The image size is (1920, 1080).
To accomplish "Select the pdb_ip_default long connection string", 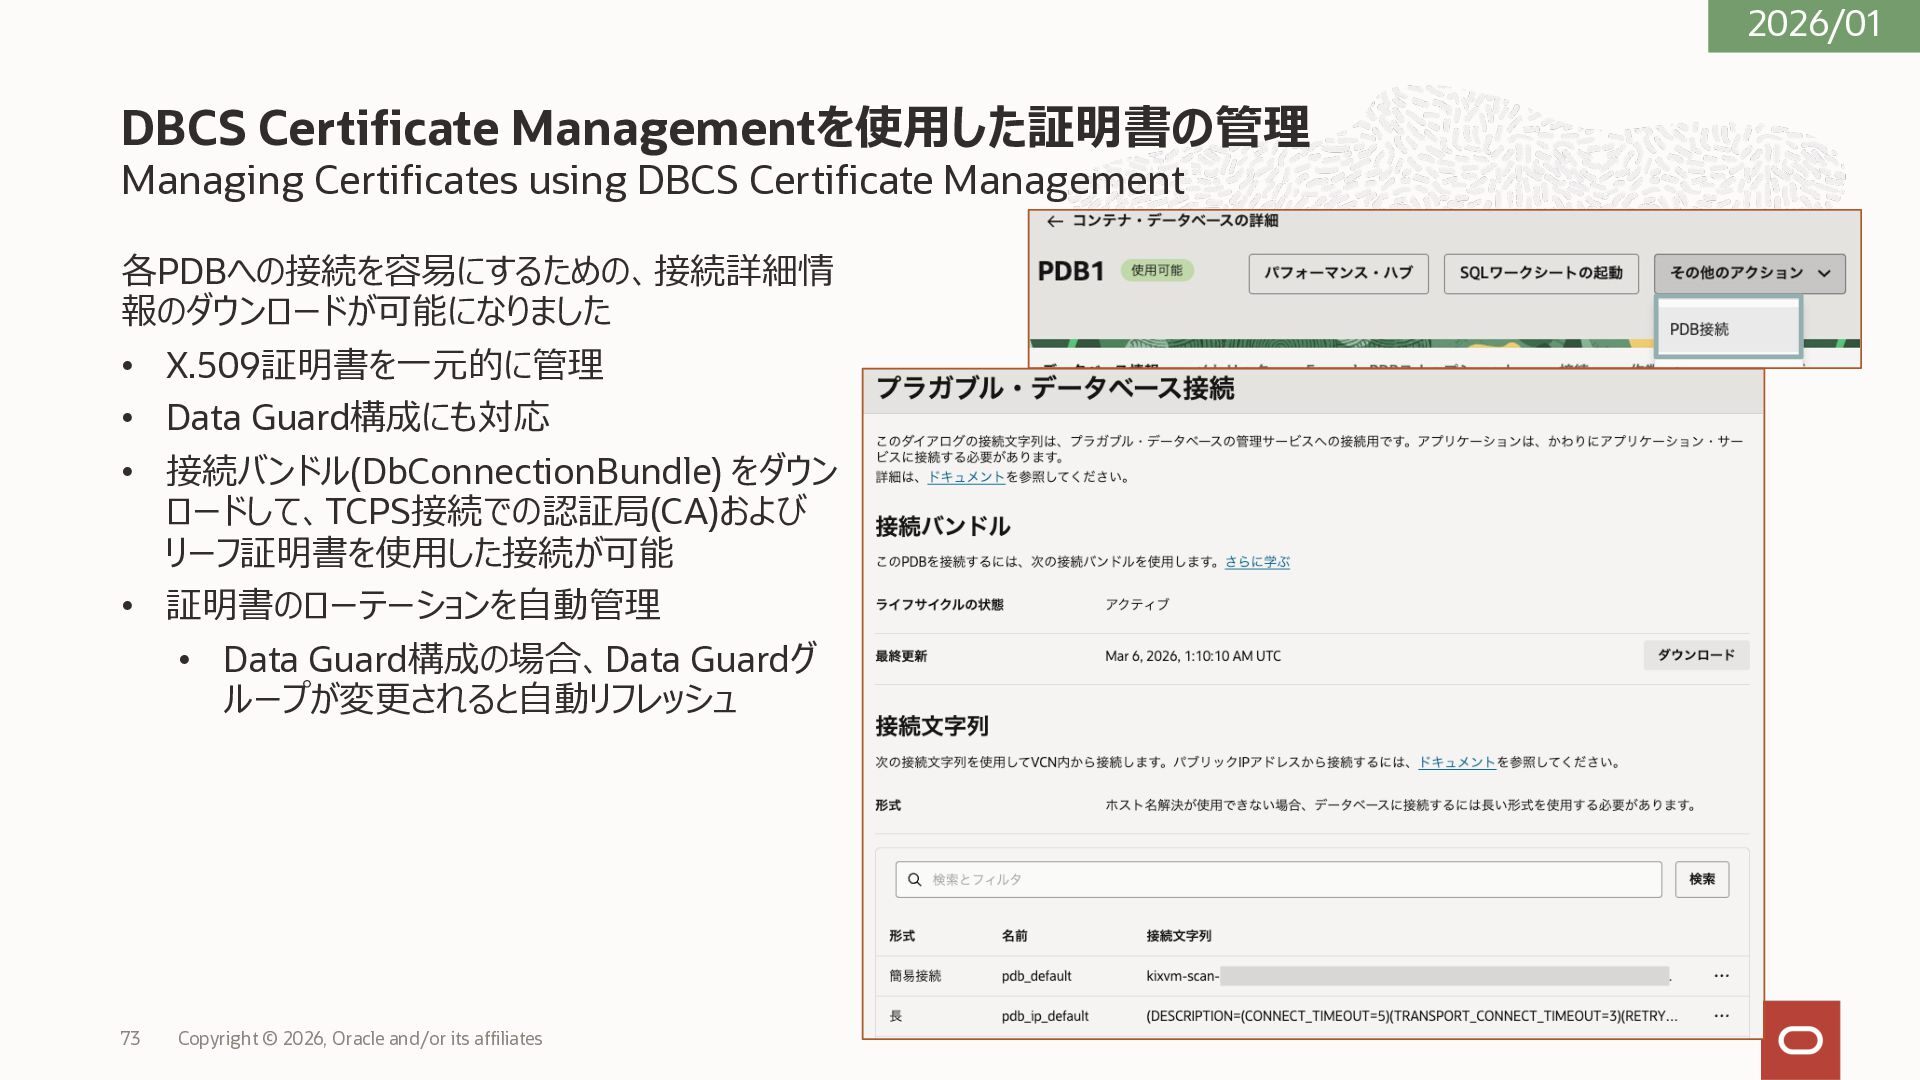I will pyautogui.click(x=1411, y=1016).
